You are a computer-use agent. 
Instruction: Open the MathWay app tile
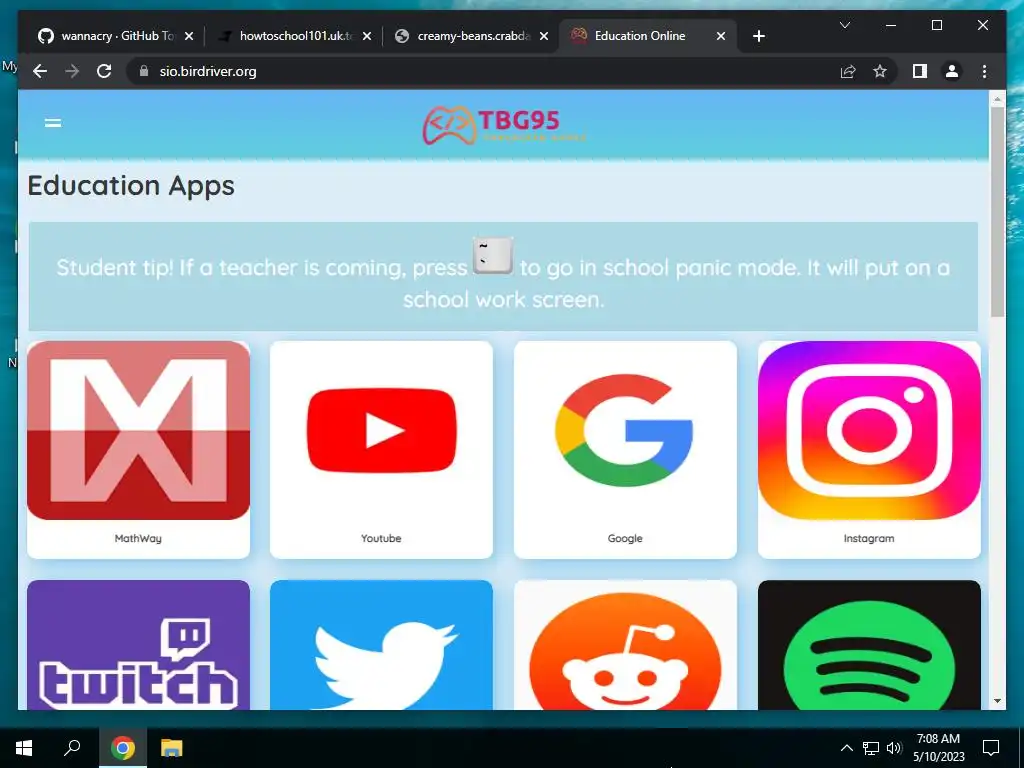click(138, 449)
